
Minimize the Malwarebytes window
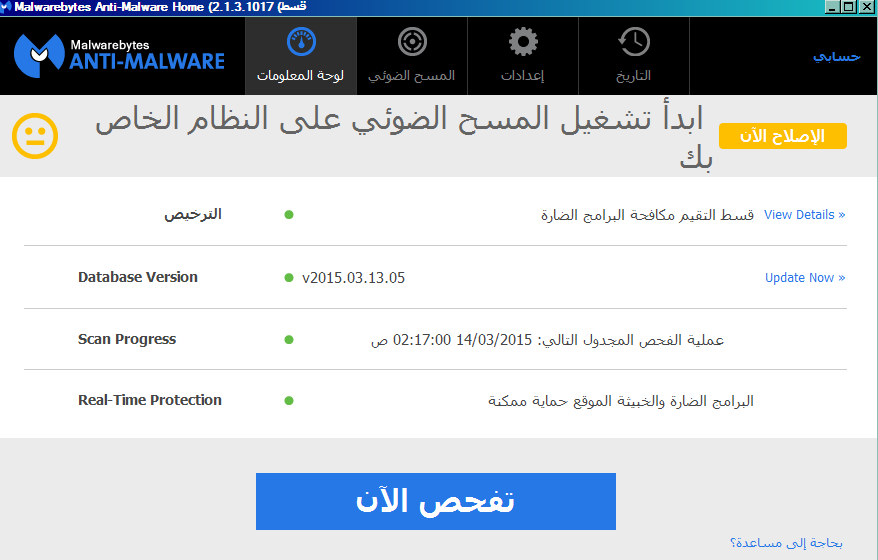point(832,7)
